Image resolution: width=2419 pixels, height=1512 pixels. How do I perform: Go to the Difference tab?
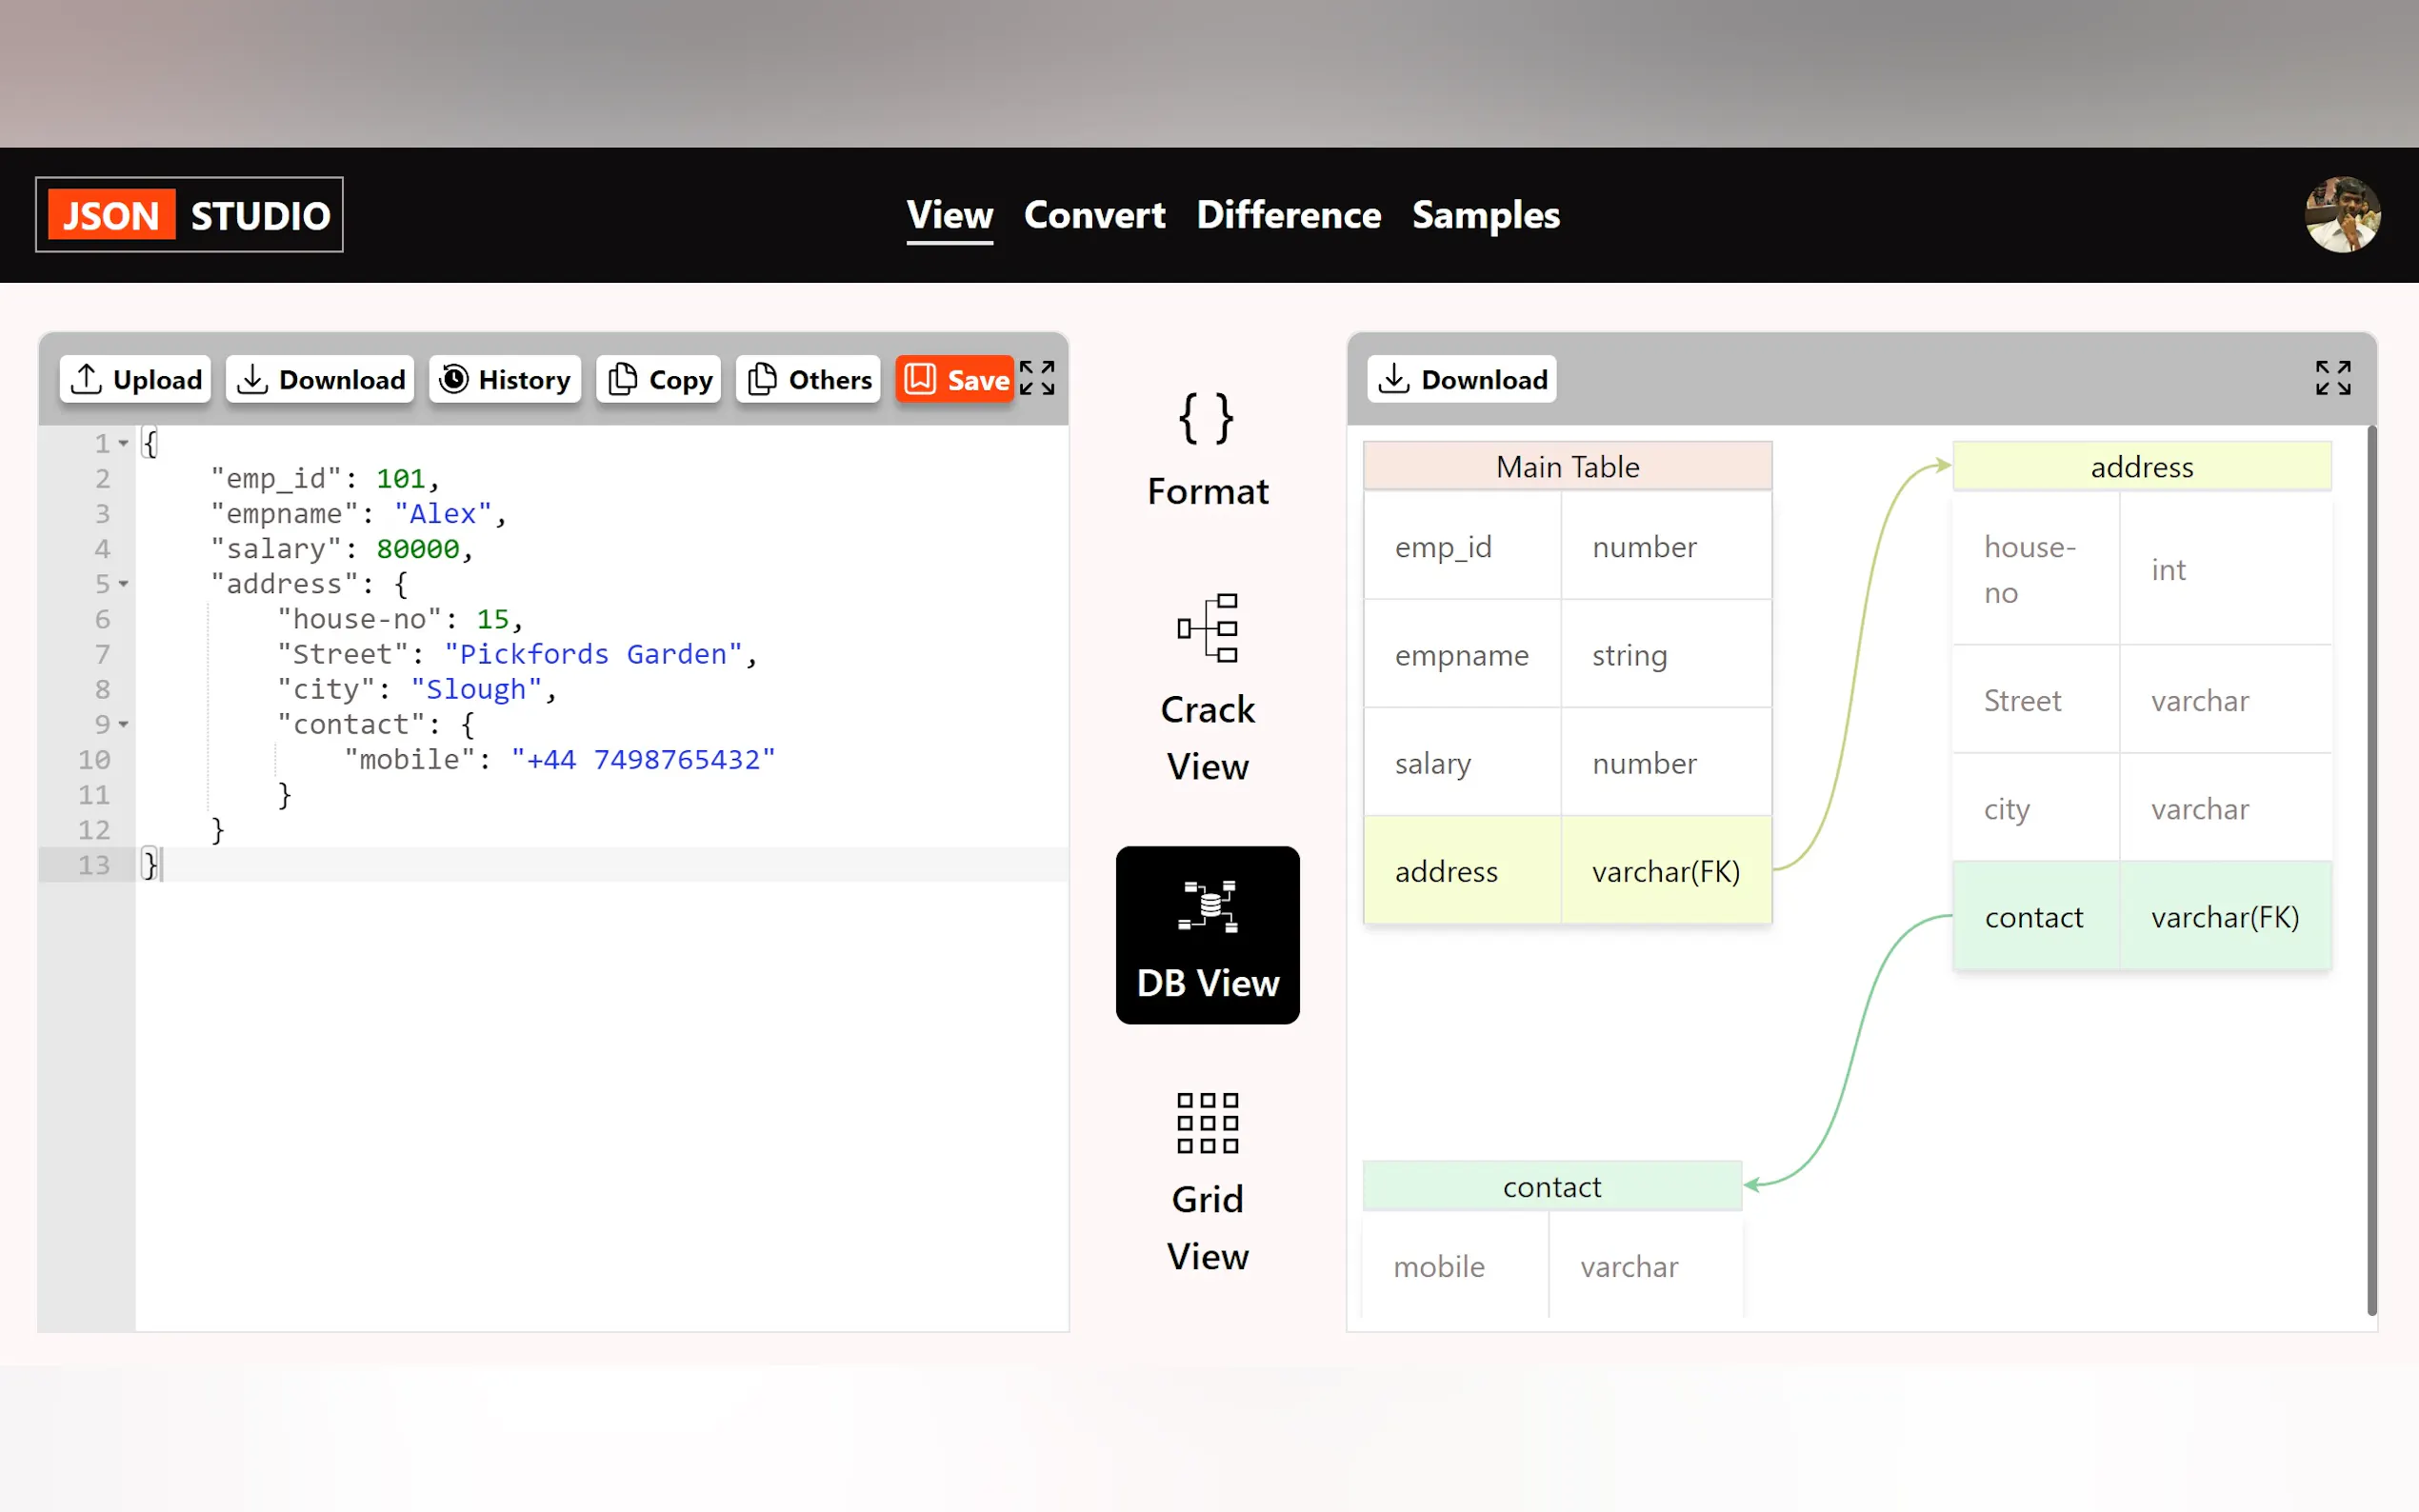[x=1288, y=215]
